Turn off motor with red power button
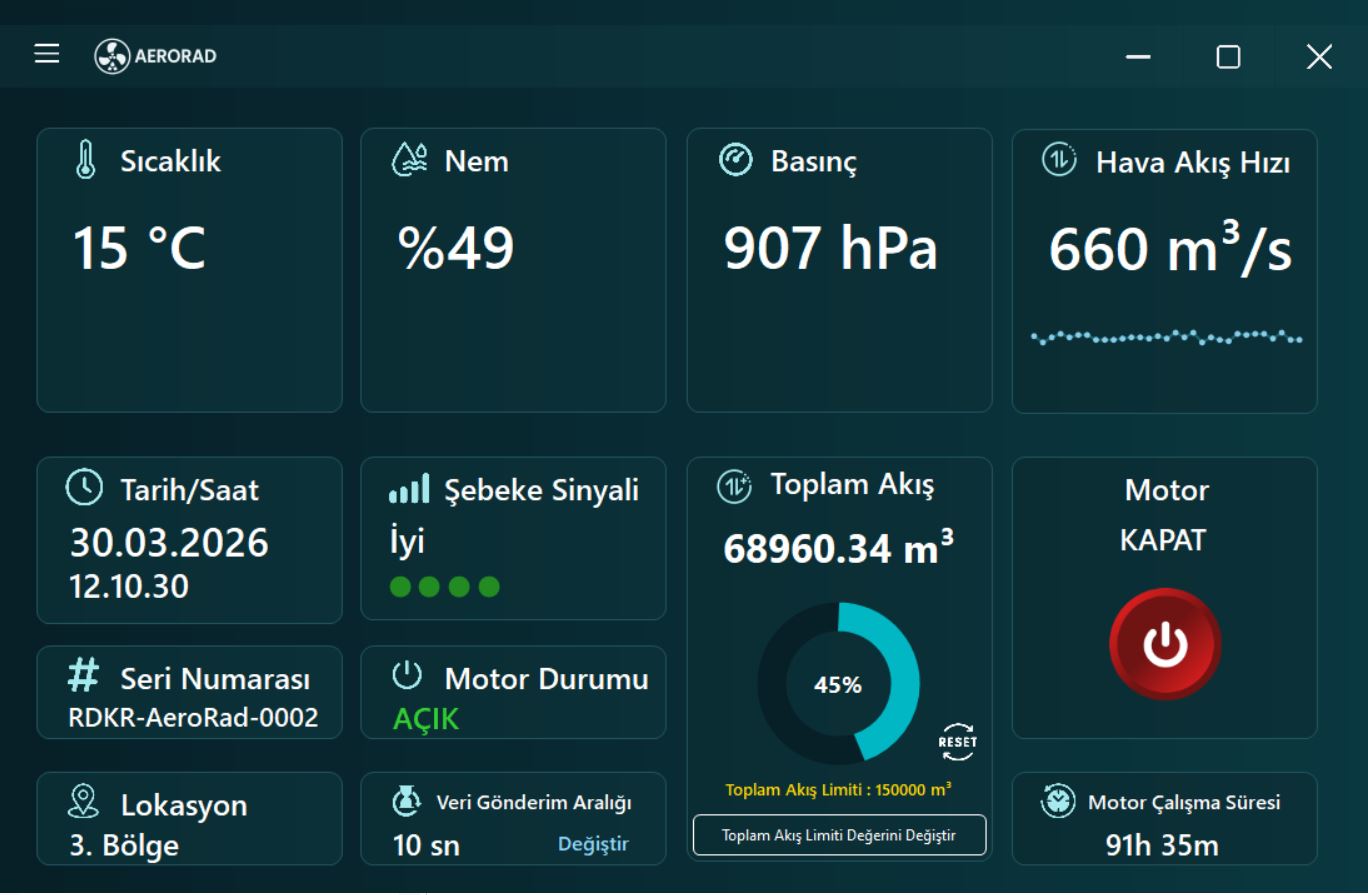Viewport: 1368px width, 895px height. pyautogui.click(x=1165, y=645)
